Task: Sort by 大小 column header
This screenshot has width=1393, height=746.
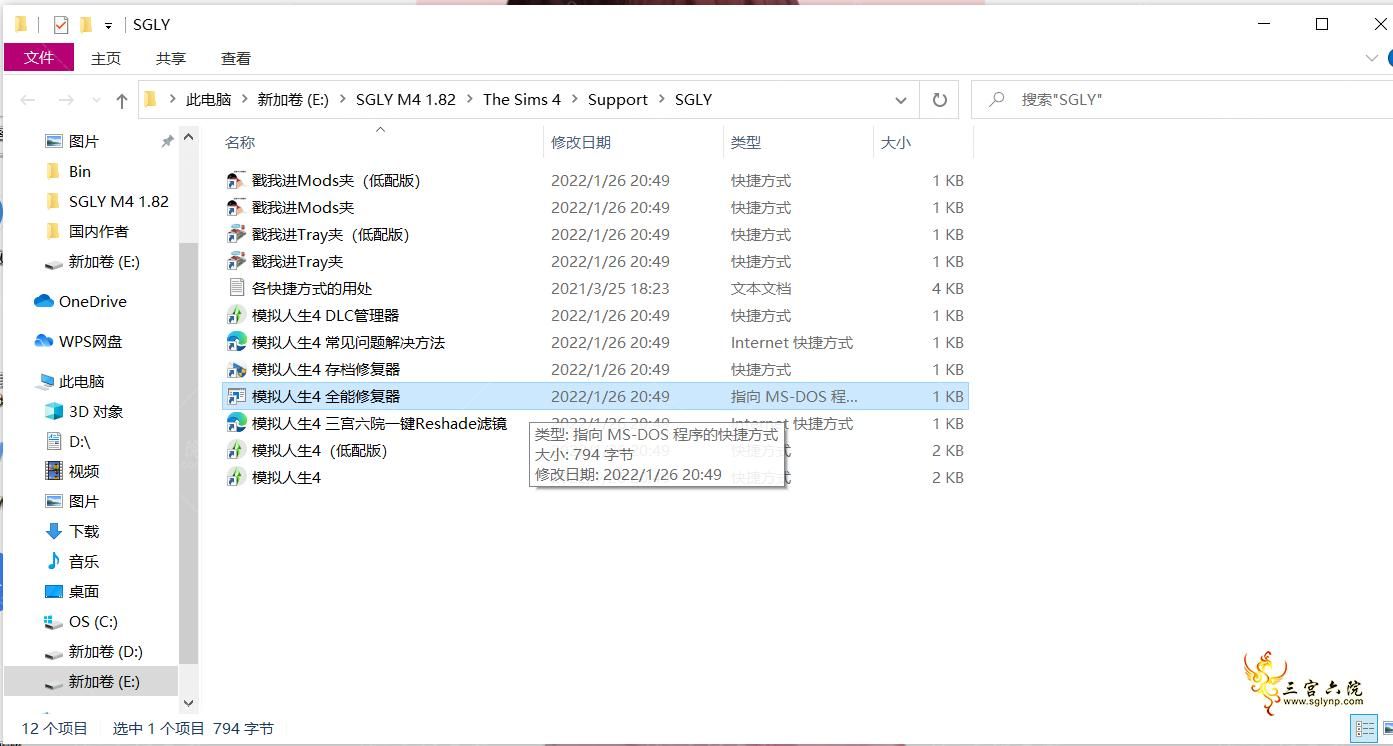Action: 895,143
